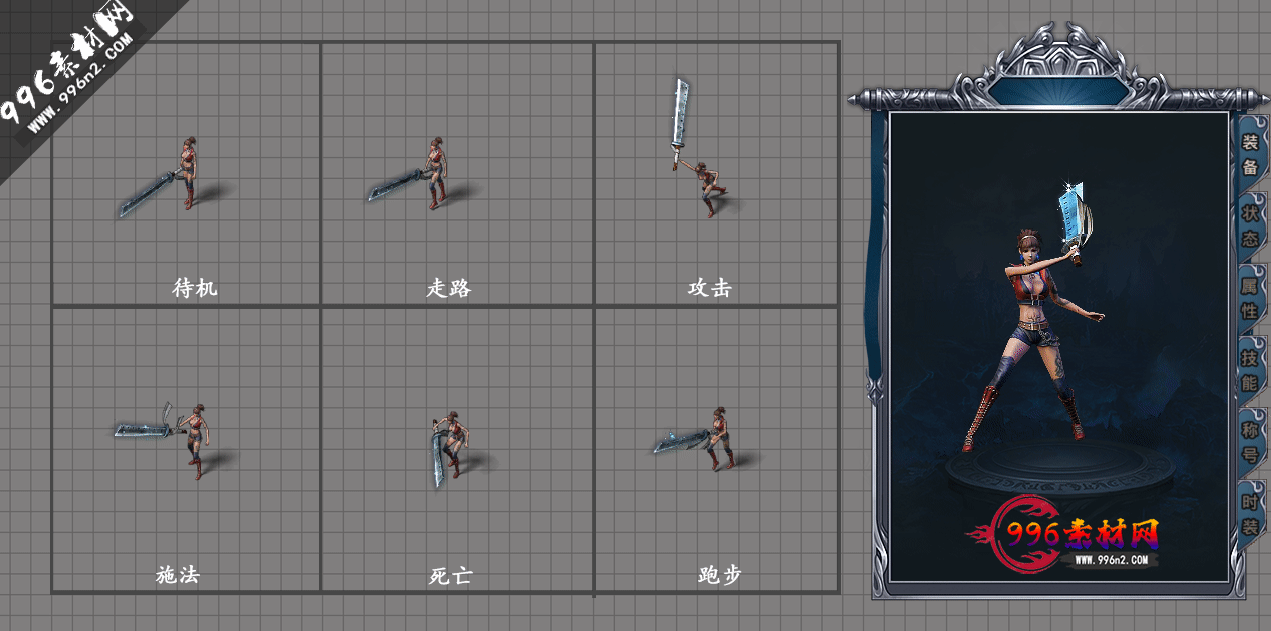Click the 攻击 label text
1271x631 pixels.
click(x=710, y=288)
